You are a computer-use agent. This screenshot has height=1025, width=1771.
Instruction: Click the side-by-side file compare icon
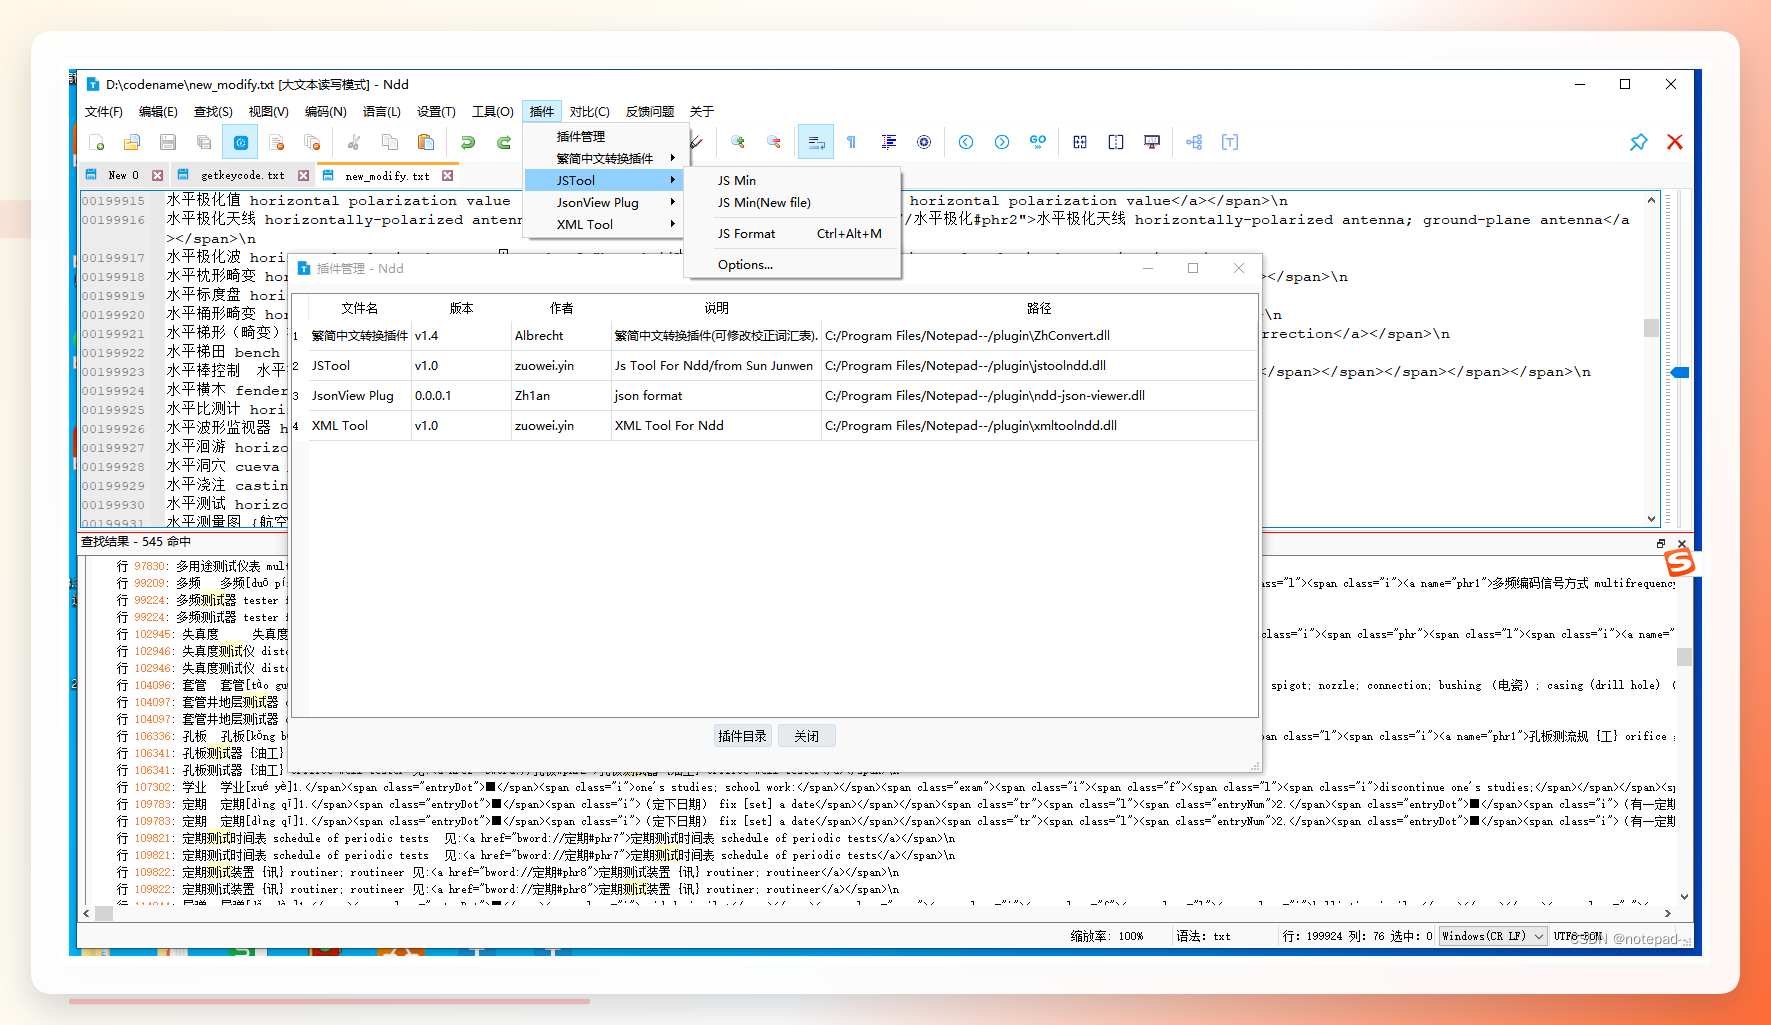(1080, 142)
